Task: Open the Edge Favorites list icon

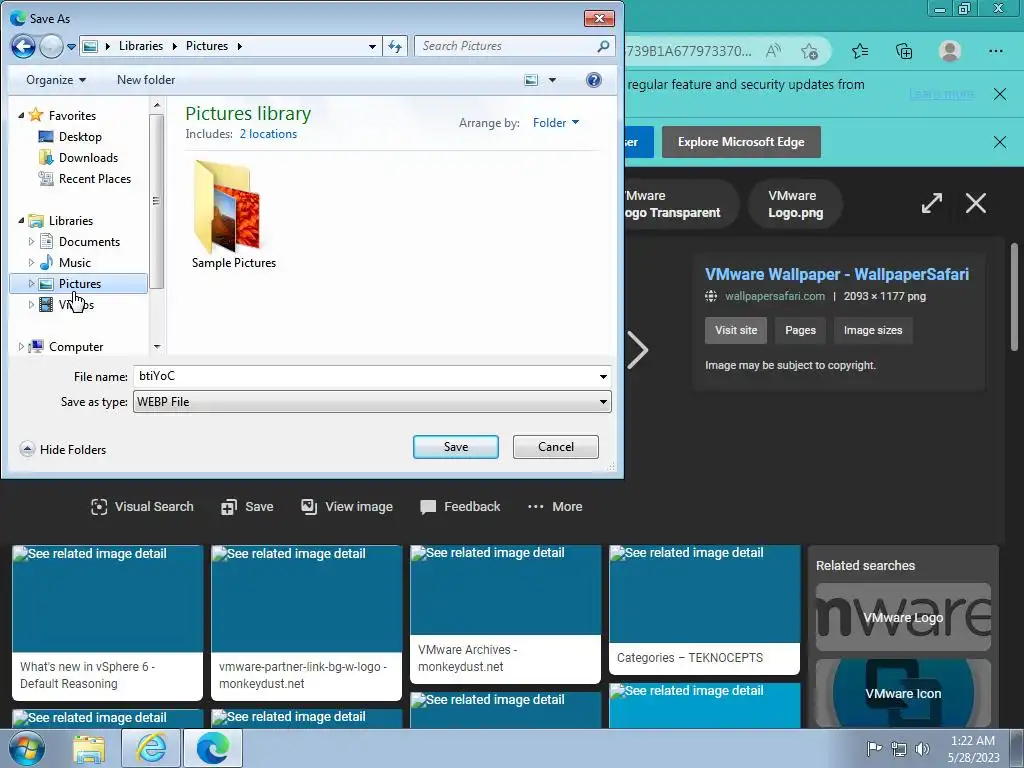Action: [x=860, y=51]
